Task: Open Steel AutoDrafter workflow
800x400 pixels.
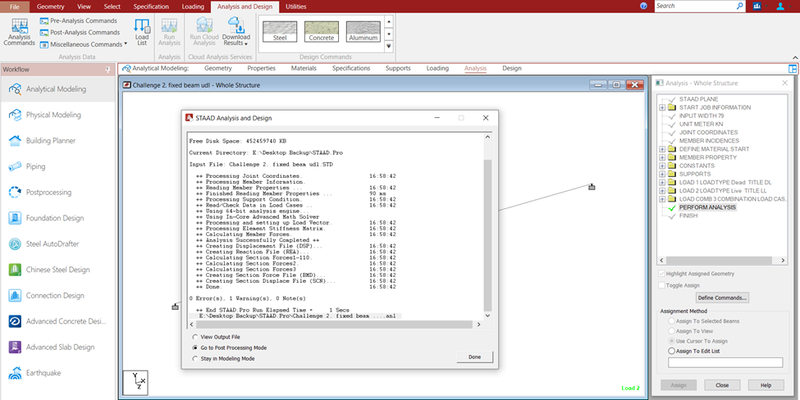Action: pyautogui.click(x=58, y=244)
